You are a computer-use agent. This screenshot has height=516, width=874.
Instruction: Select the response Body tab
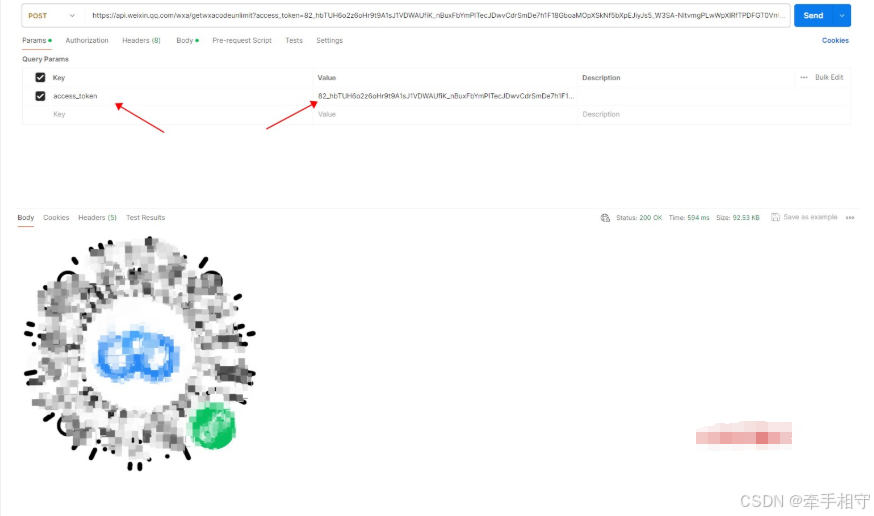pyautogui.click(x=26, y=218)
